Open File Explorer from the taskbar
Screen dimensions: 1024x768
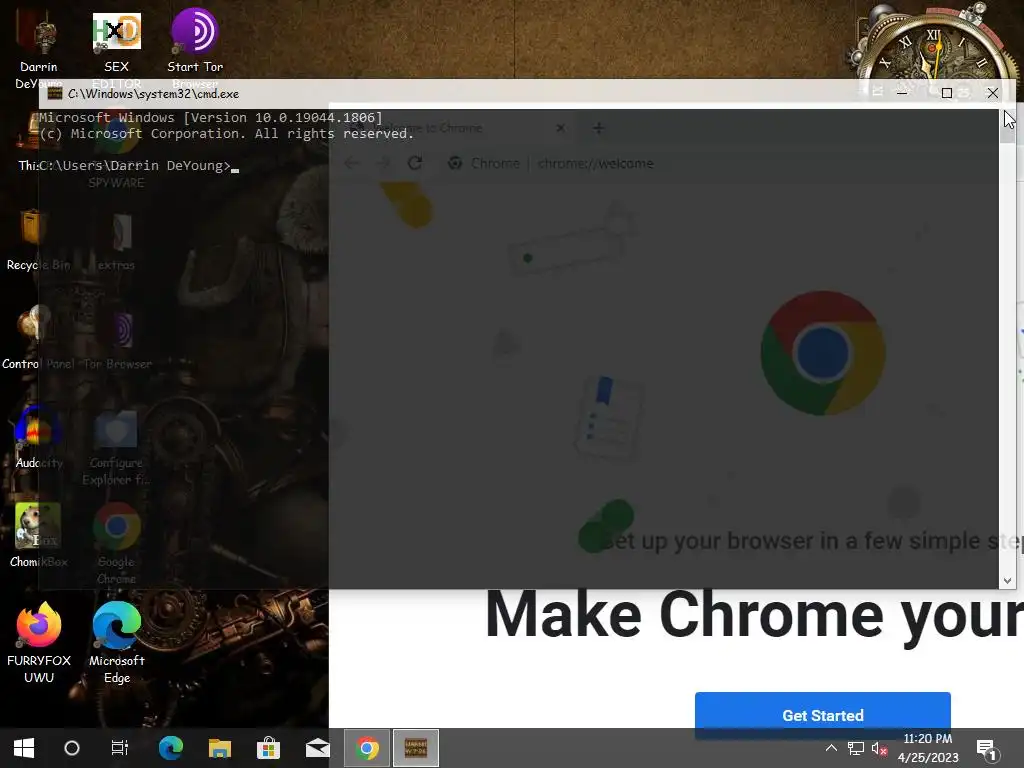219,748
